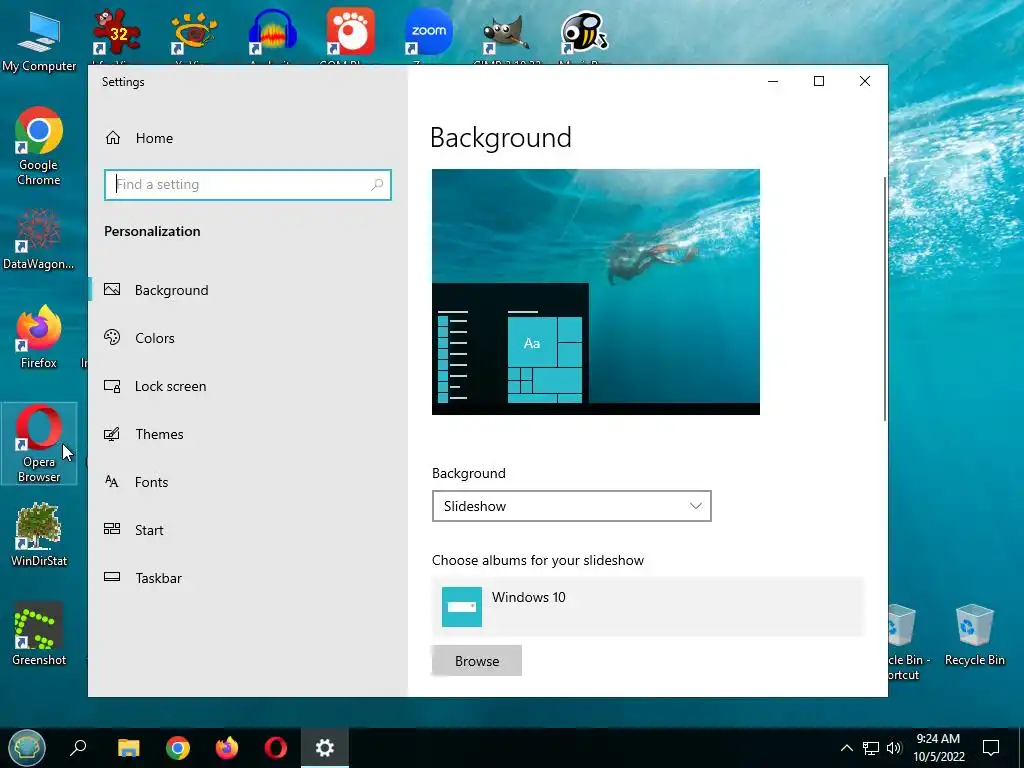Select Recycle Bin desktop icon
Image resolution: width=1024 pixels, height=768 pixels.
(974, 635)
